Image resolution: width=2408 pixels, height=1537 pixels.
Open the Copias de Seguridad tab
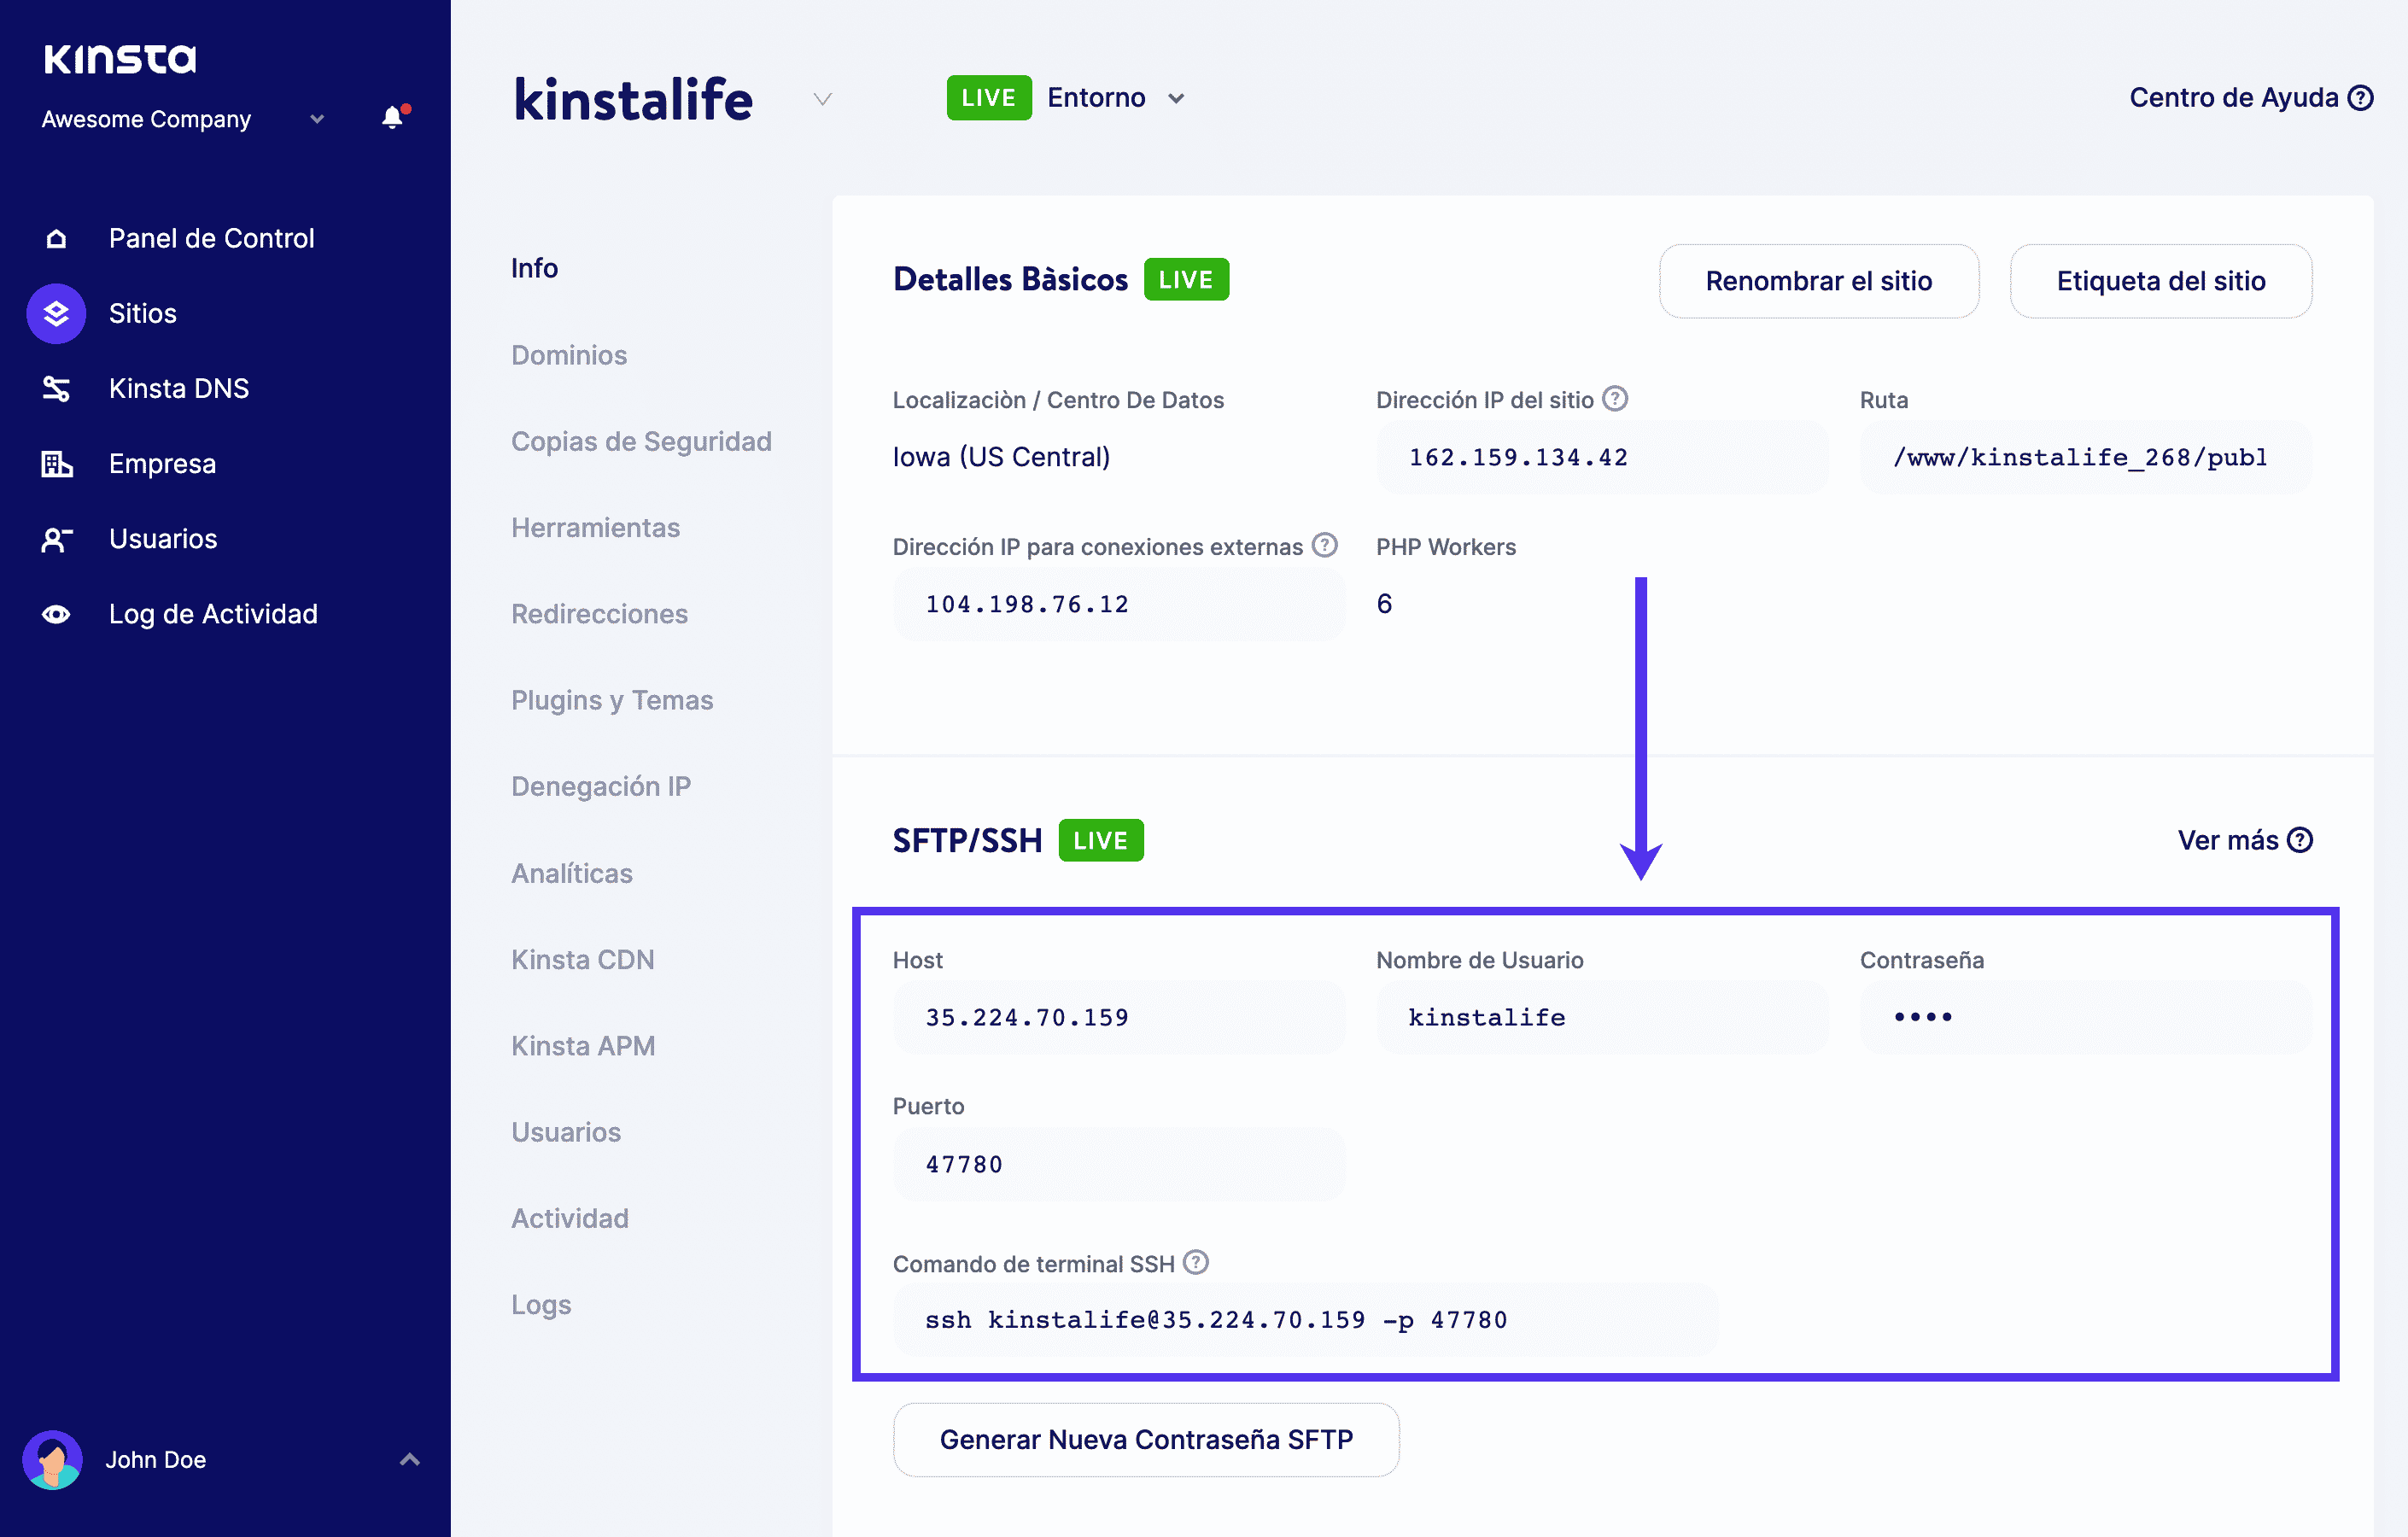pyautogui.click(x=641, y=441)
